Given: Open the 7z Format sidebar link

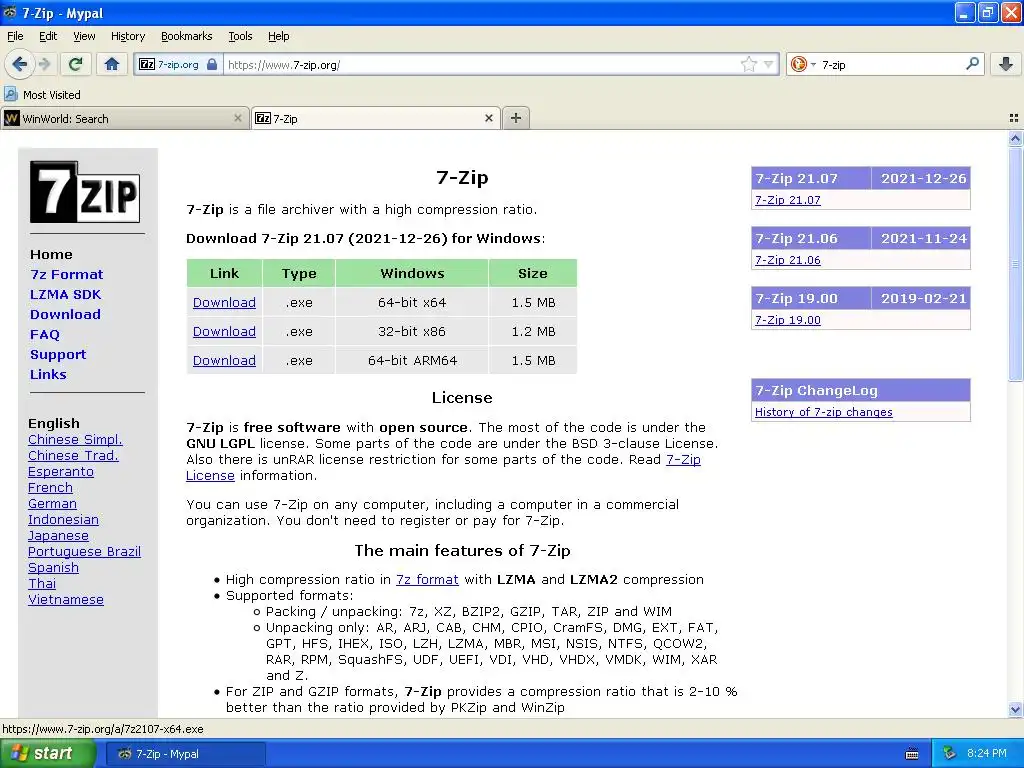Looking at the screenshot, I should pyautogui.click(x=67, y=274).
